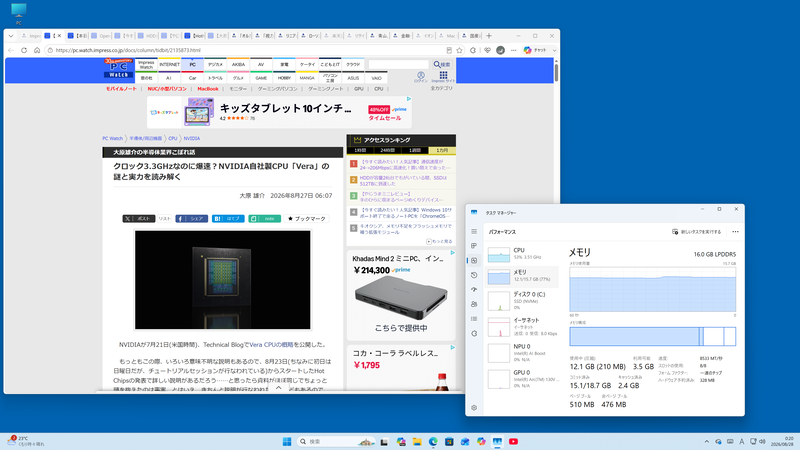Open Windows Start menu
This screenshot has width=800, height=450.
pyautogui.click(x=287, y=441)
